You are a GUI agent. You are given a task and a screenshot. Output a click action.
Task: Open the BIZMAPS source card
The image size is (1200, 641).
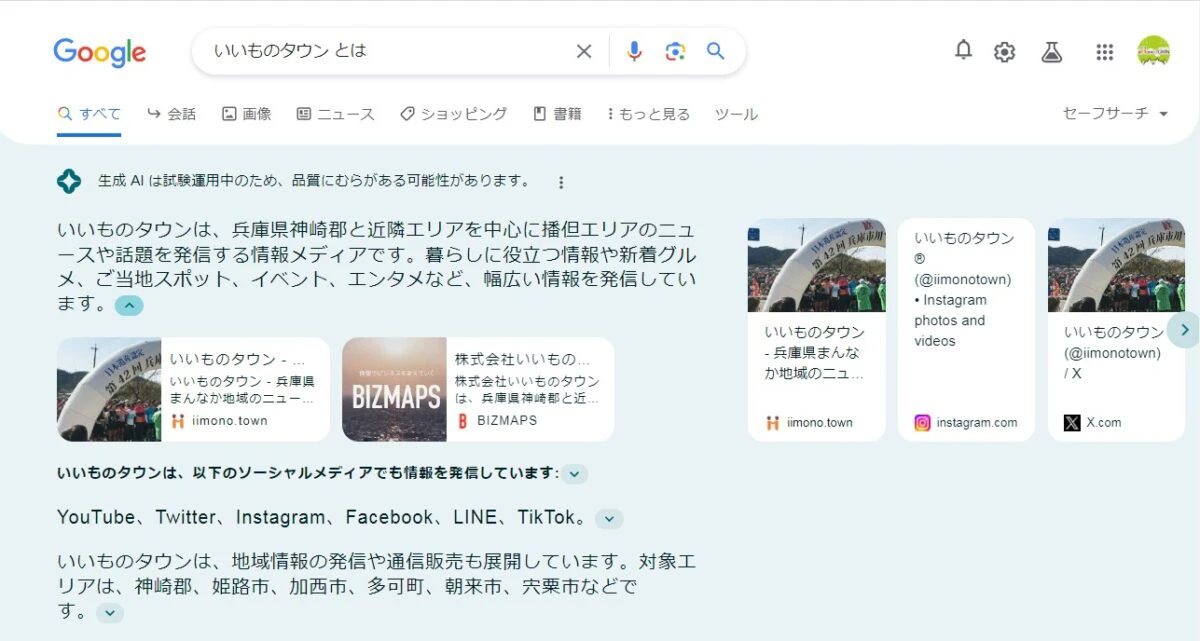point(478,389)
